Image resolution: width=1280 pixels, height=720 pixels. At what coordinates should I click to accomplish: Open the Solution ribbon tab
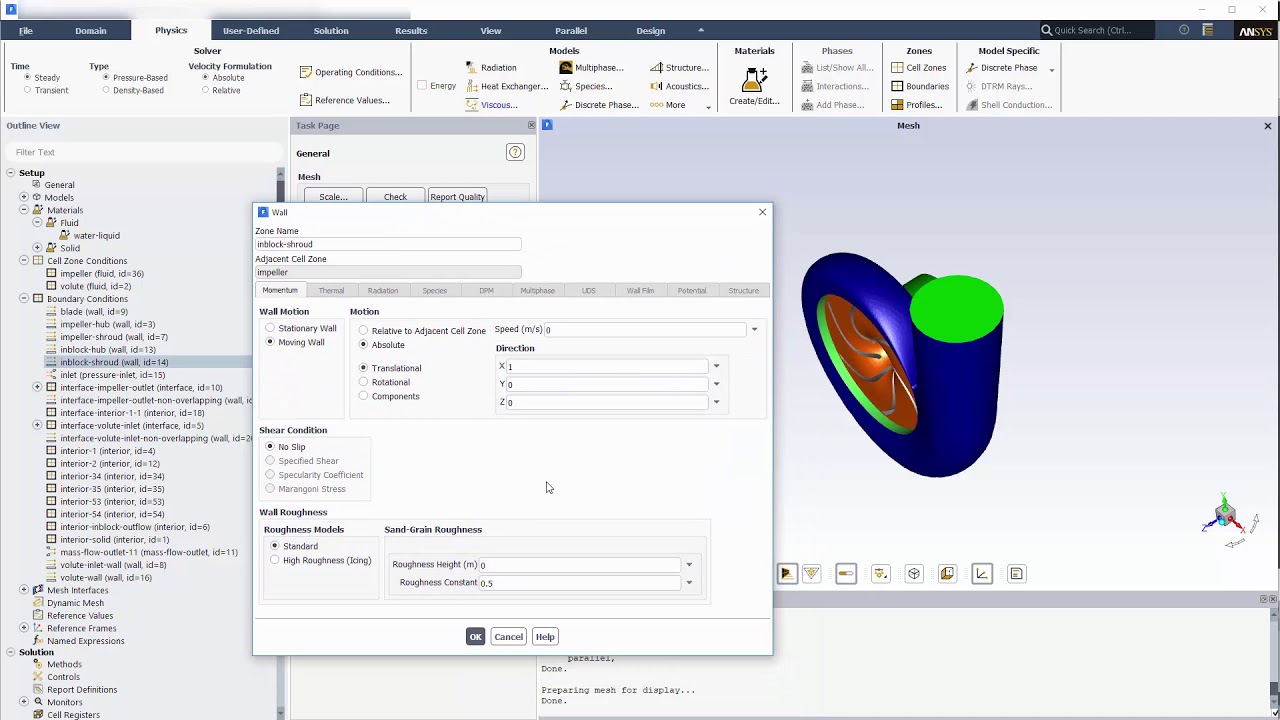tap(331, 31)
